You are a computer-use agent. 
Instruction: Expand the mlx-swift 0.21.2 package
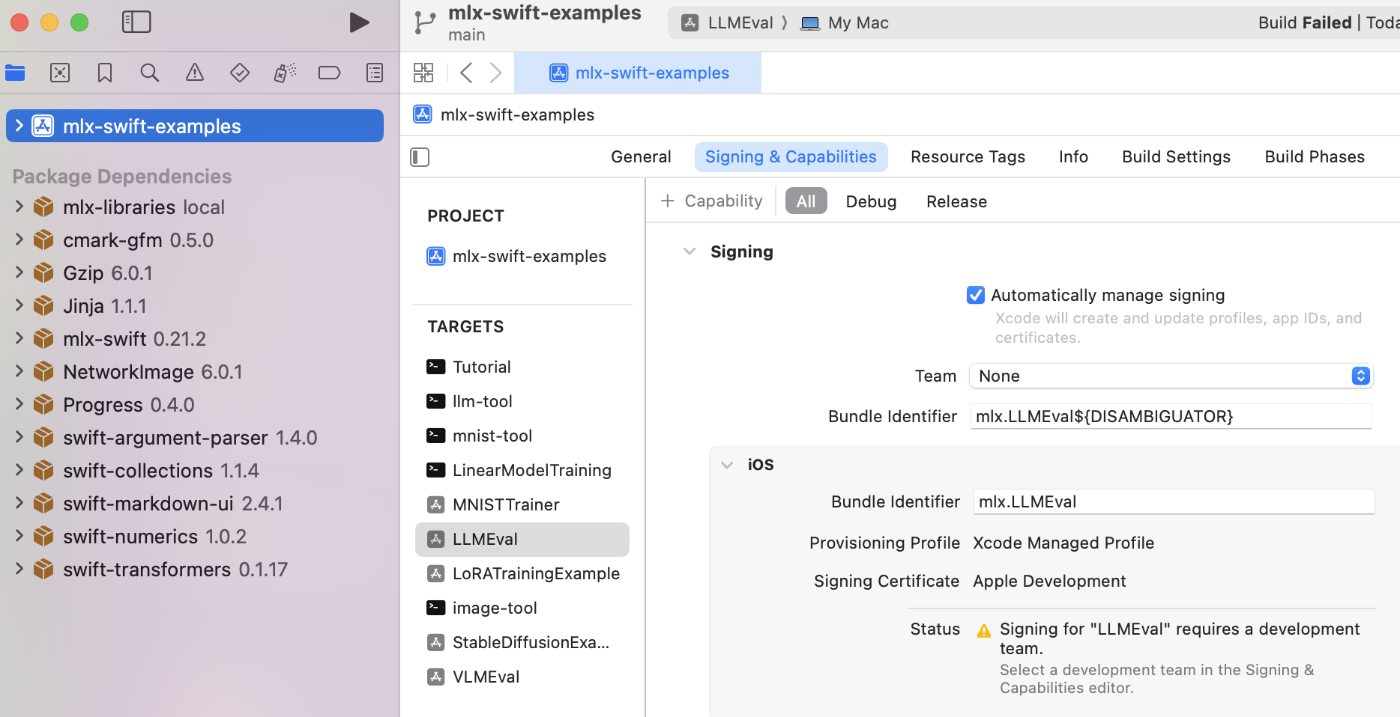19,339
